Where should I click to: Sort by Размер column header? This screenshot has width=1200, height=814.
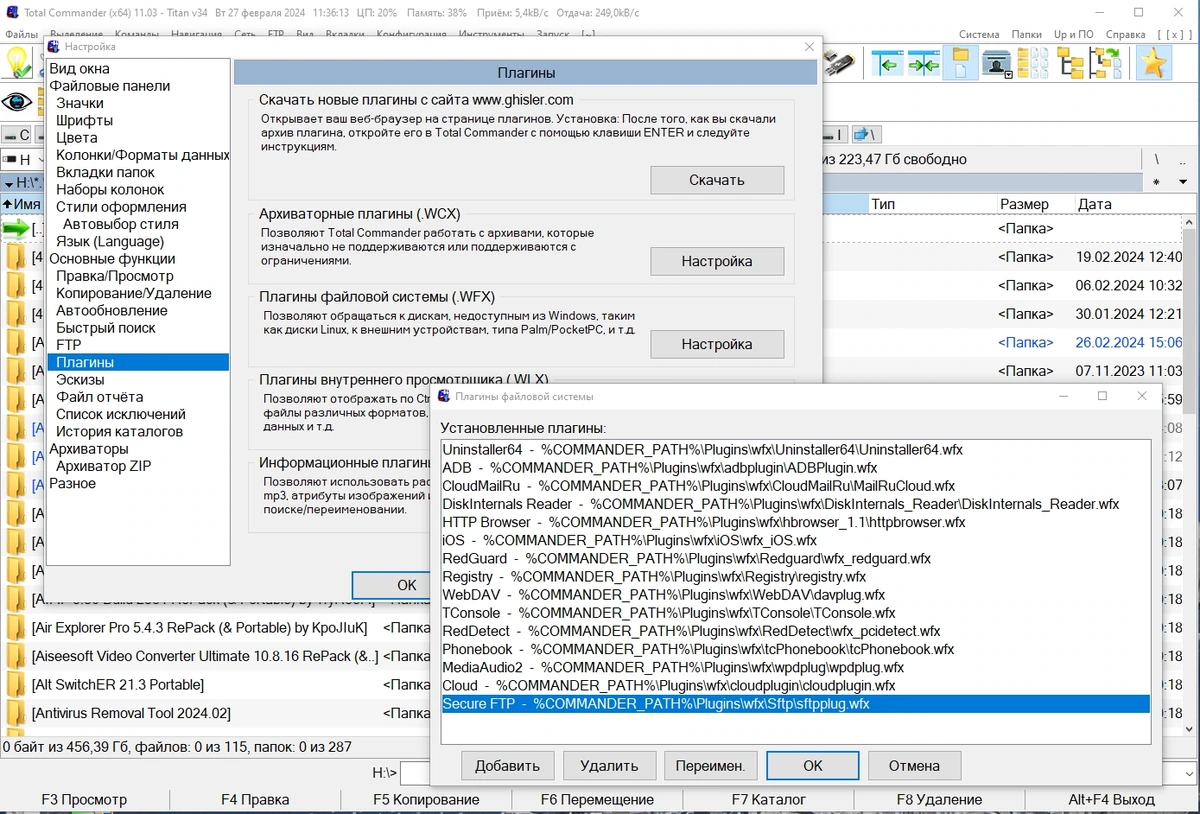click(x=1034, y=204)
